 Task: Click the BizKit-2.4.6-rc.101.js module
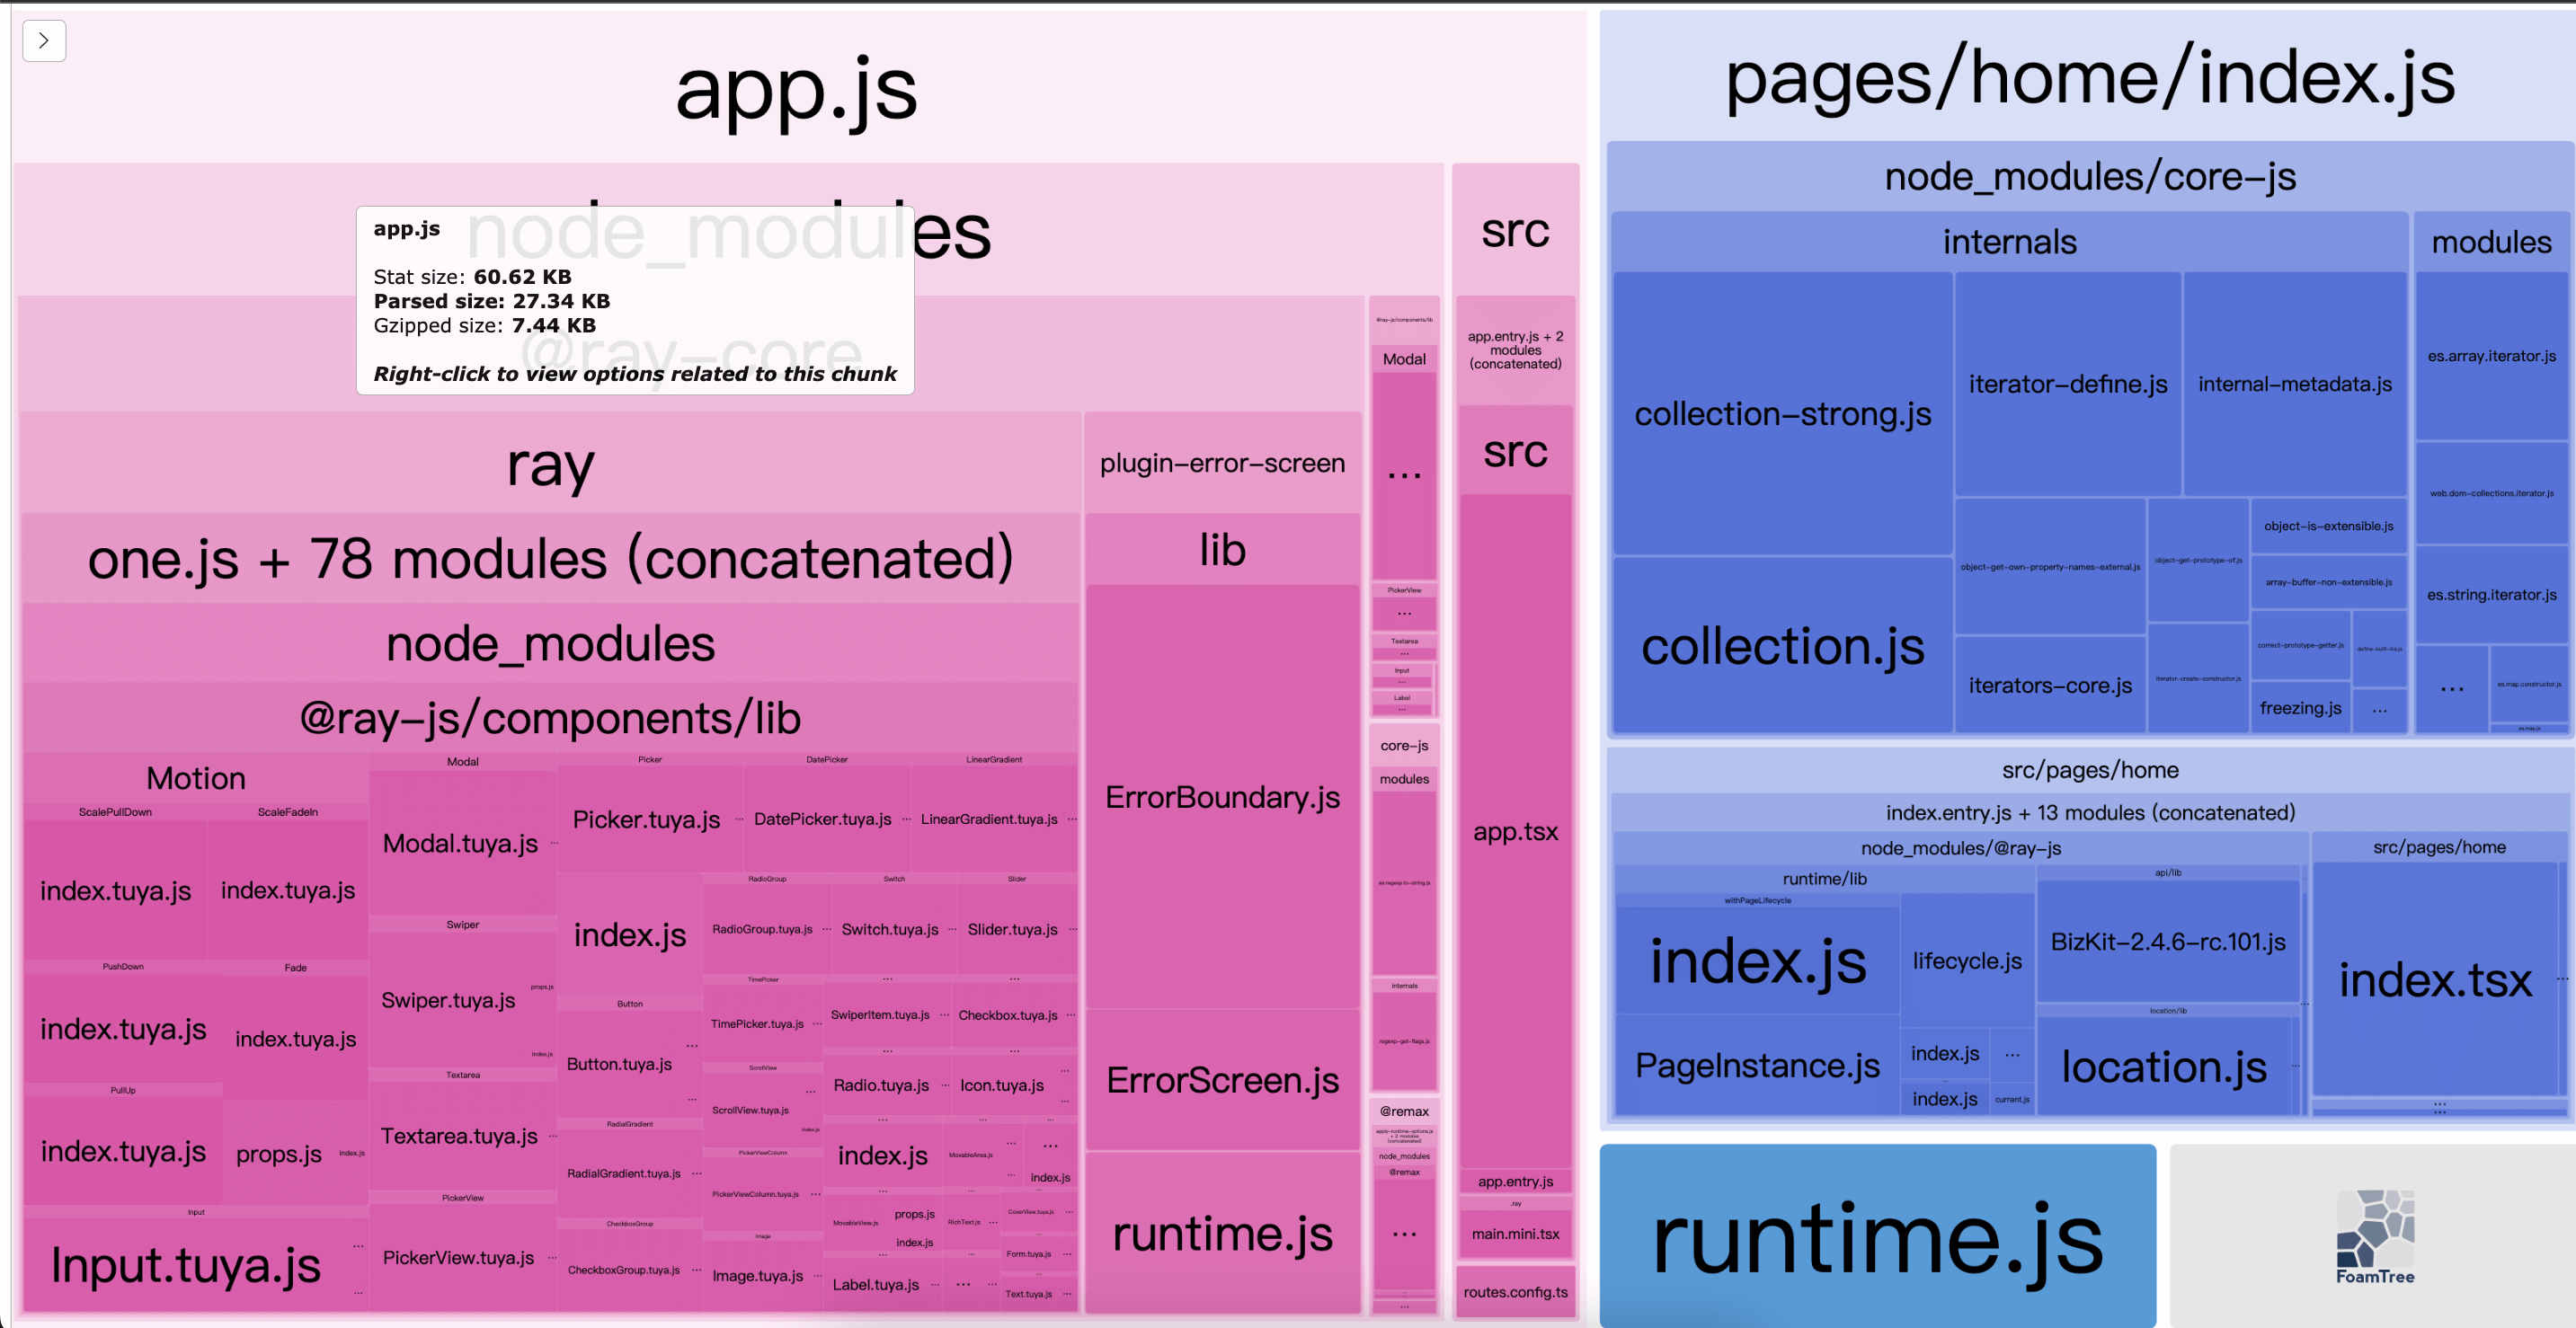(2167, 942)
